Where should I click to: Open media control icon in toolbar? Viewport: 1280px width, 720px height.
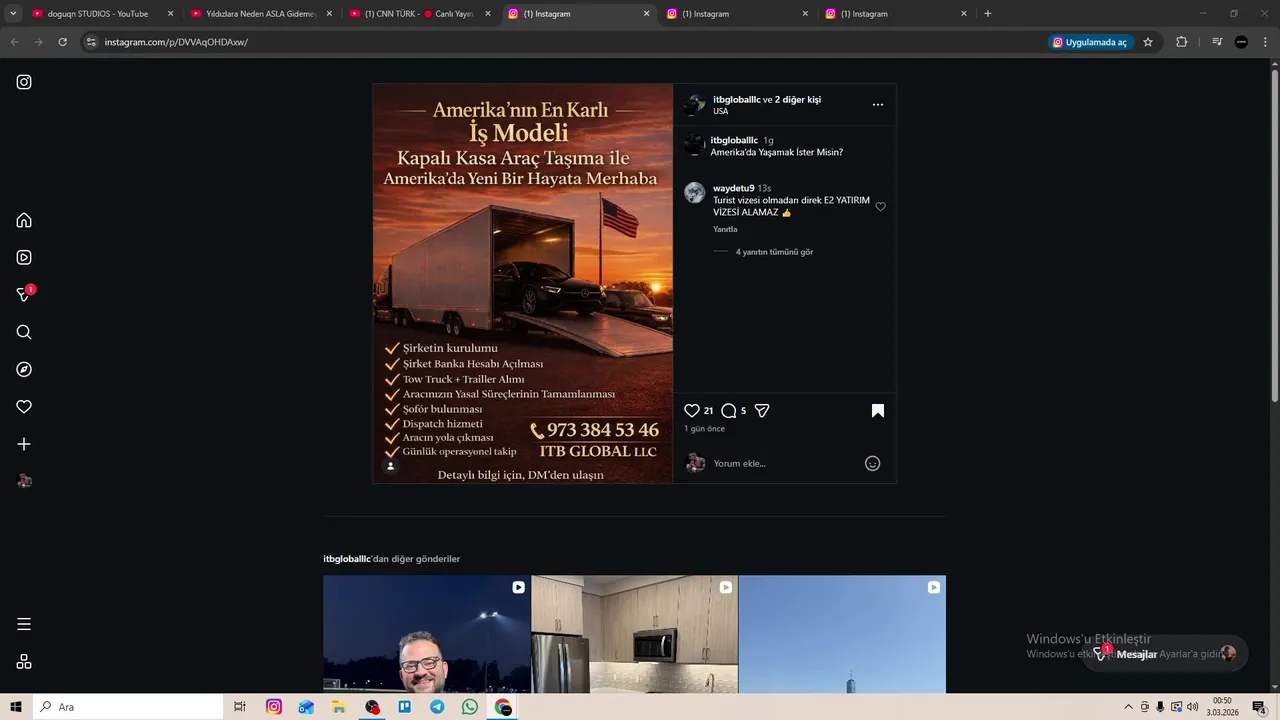click(x=1217, y=42)
